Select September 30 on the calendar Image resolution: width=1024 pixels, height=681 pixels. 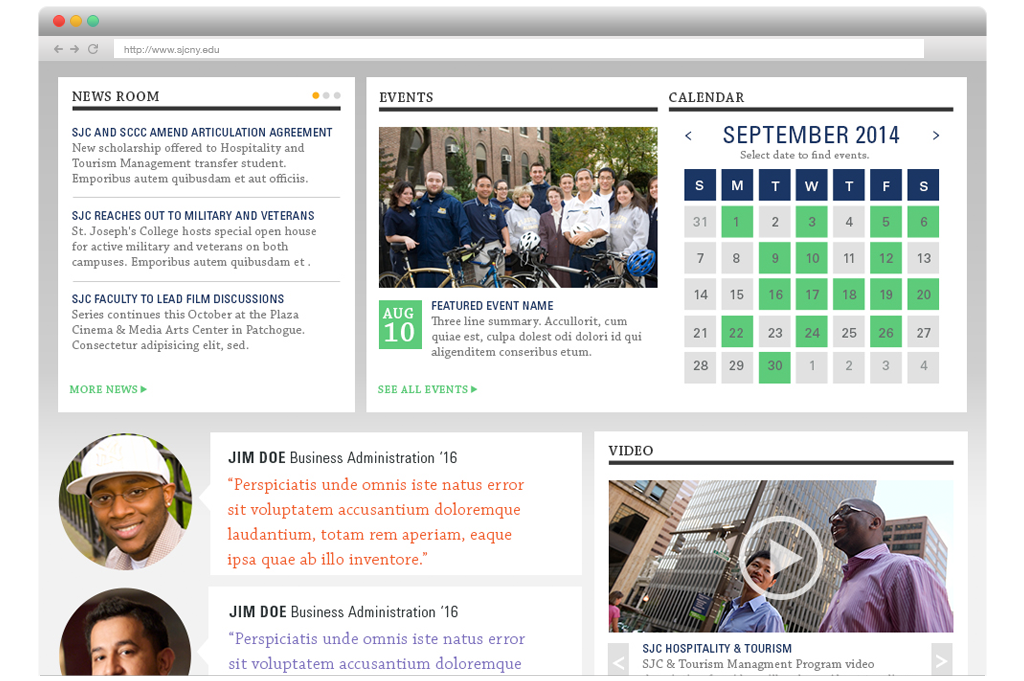click(x=775, y=366)
